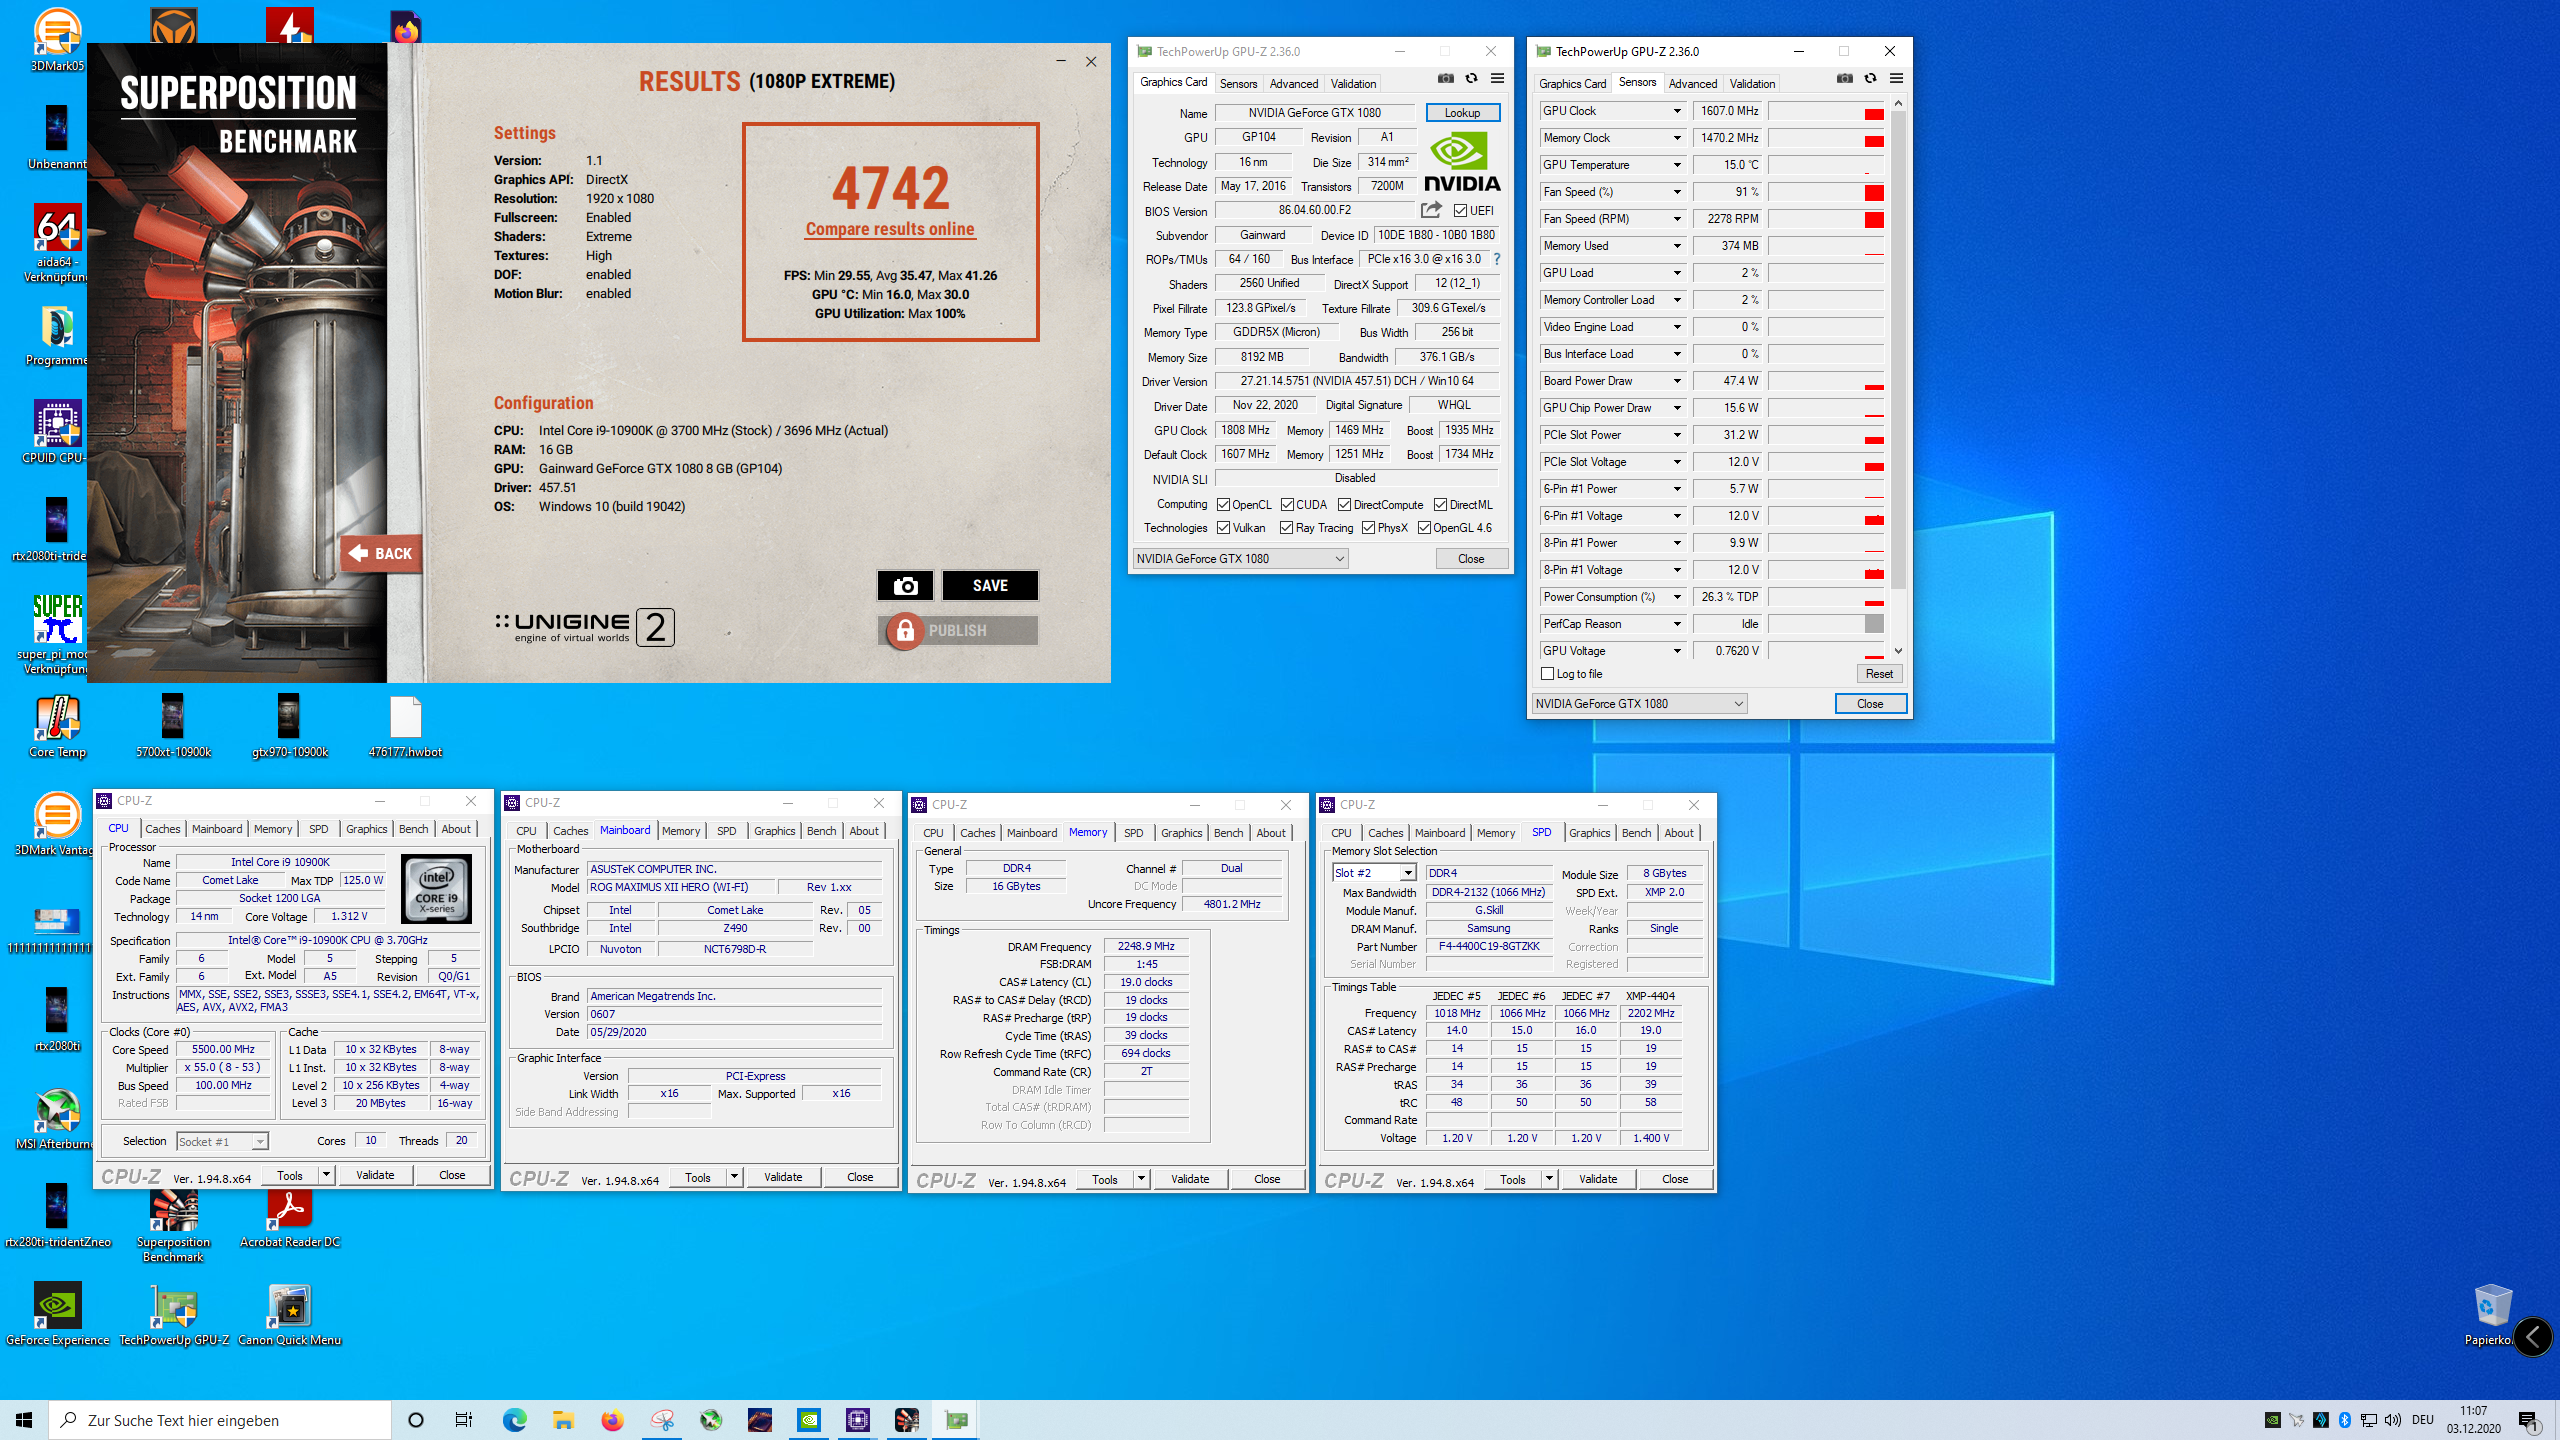Expand the Board Power Draw sensor dropdown
Viewport: 2560px width, 1440px height.
(1677, 381)
